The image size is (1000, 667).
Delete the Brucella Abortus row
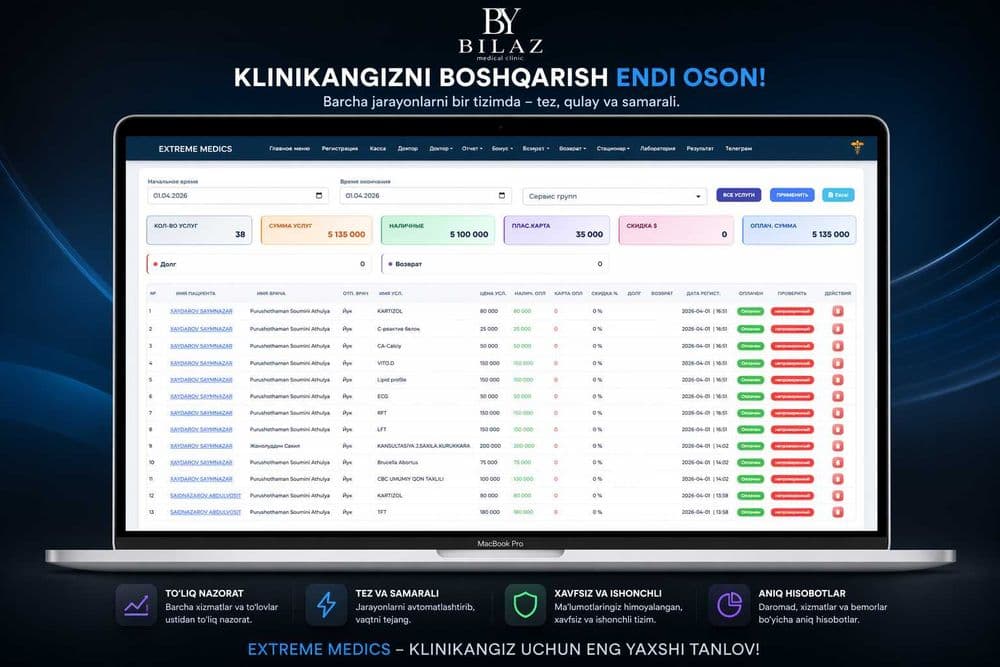click(x=837, y=463)
